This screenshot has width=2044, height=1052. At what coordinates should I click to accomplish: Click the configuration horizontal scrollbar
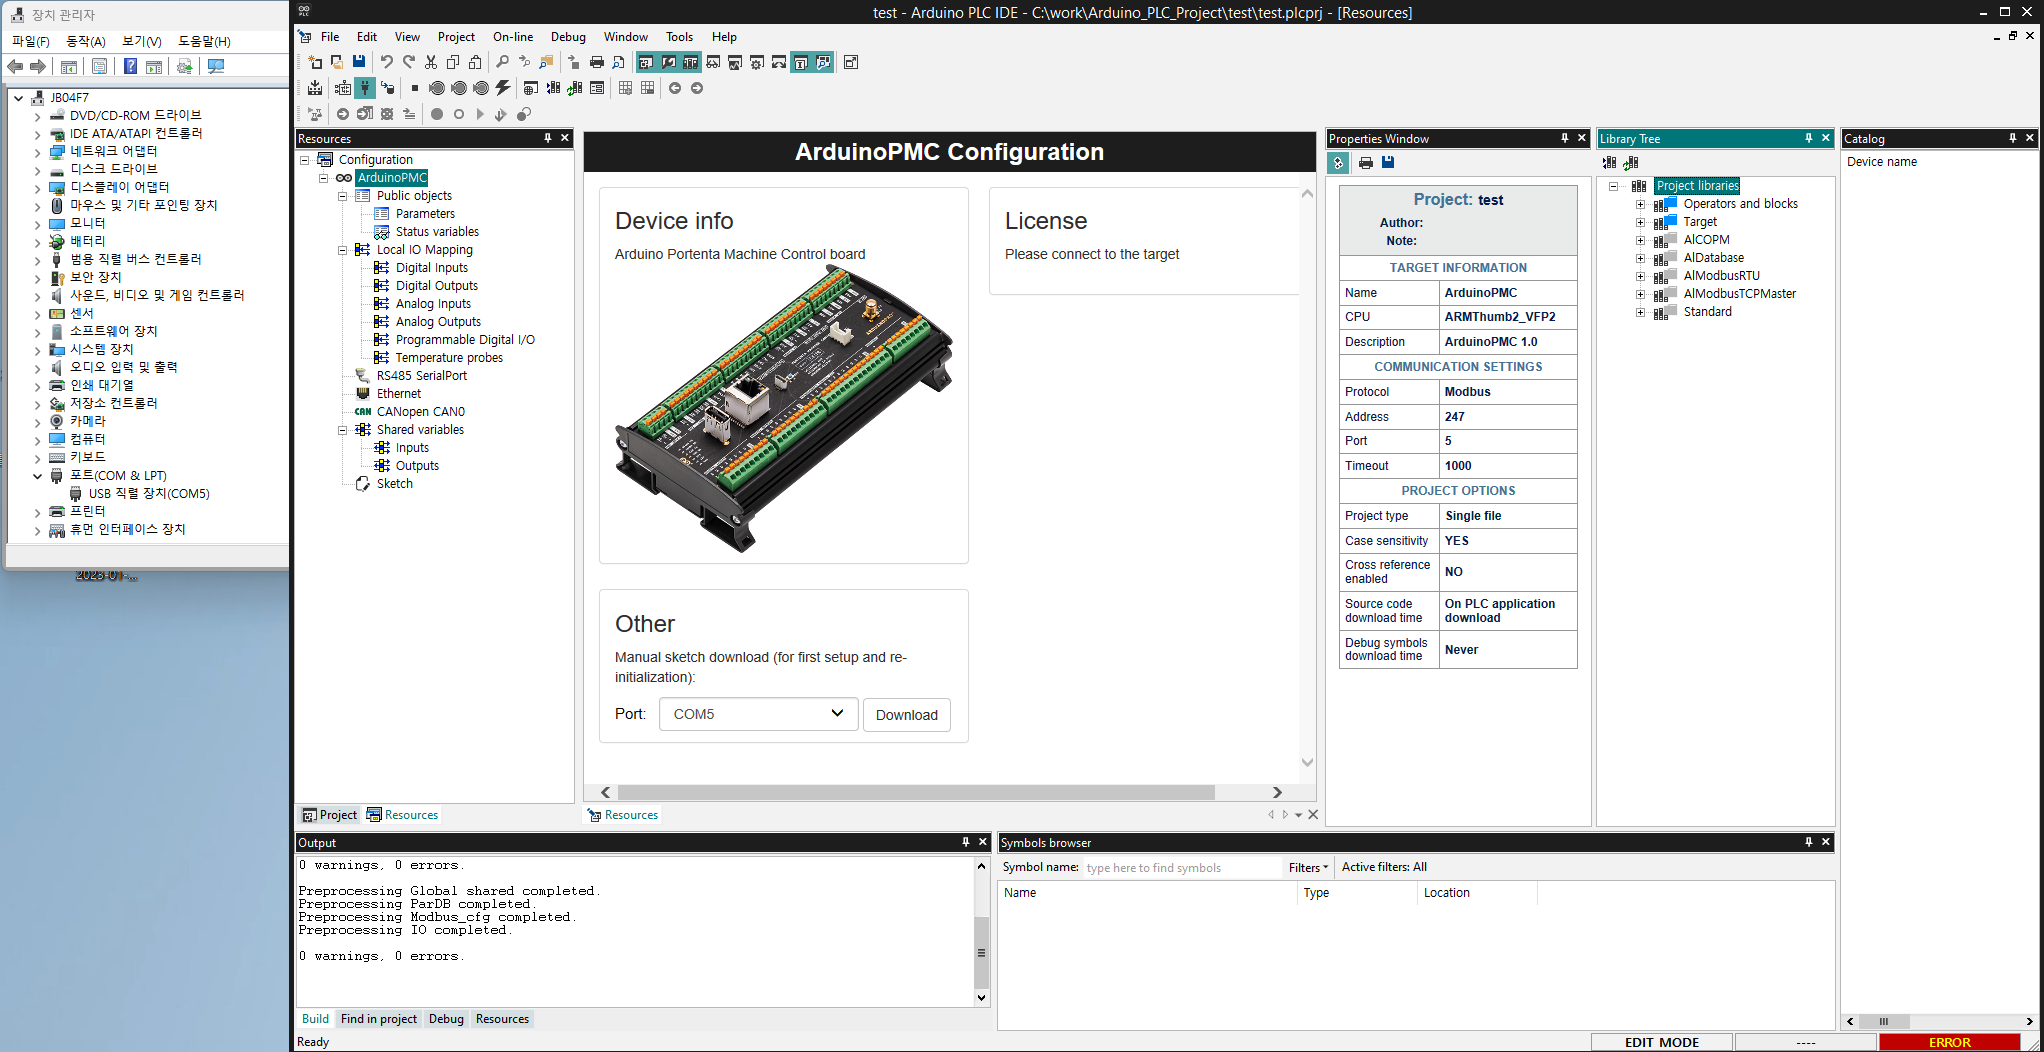click(x=916, y=792)
